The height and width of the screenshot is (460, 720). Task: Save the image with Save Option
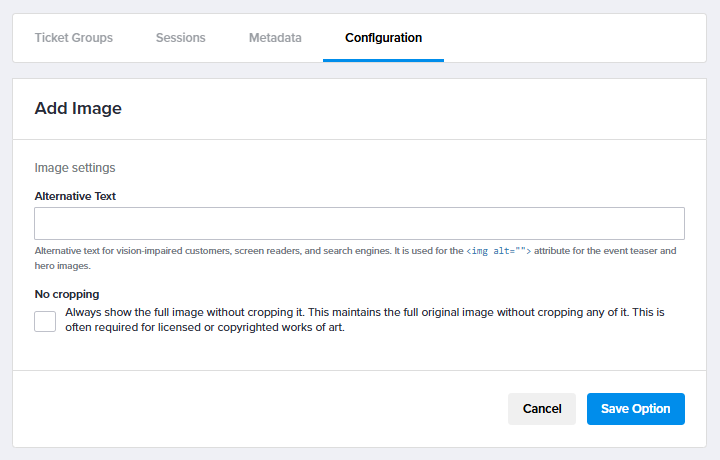tap(636, 409)
